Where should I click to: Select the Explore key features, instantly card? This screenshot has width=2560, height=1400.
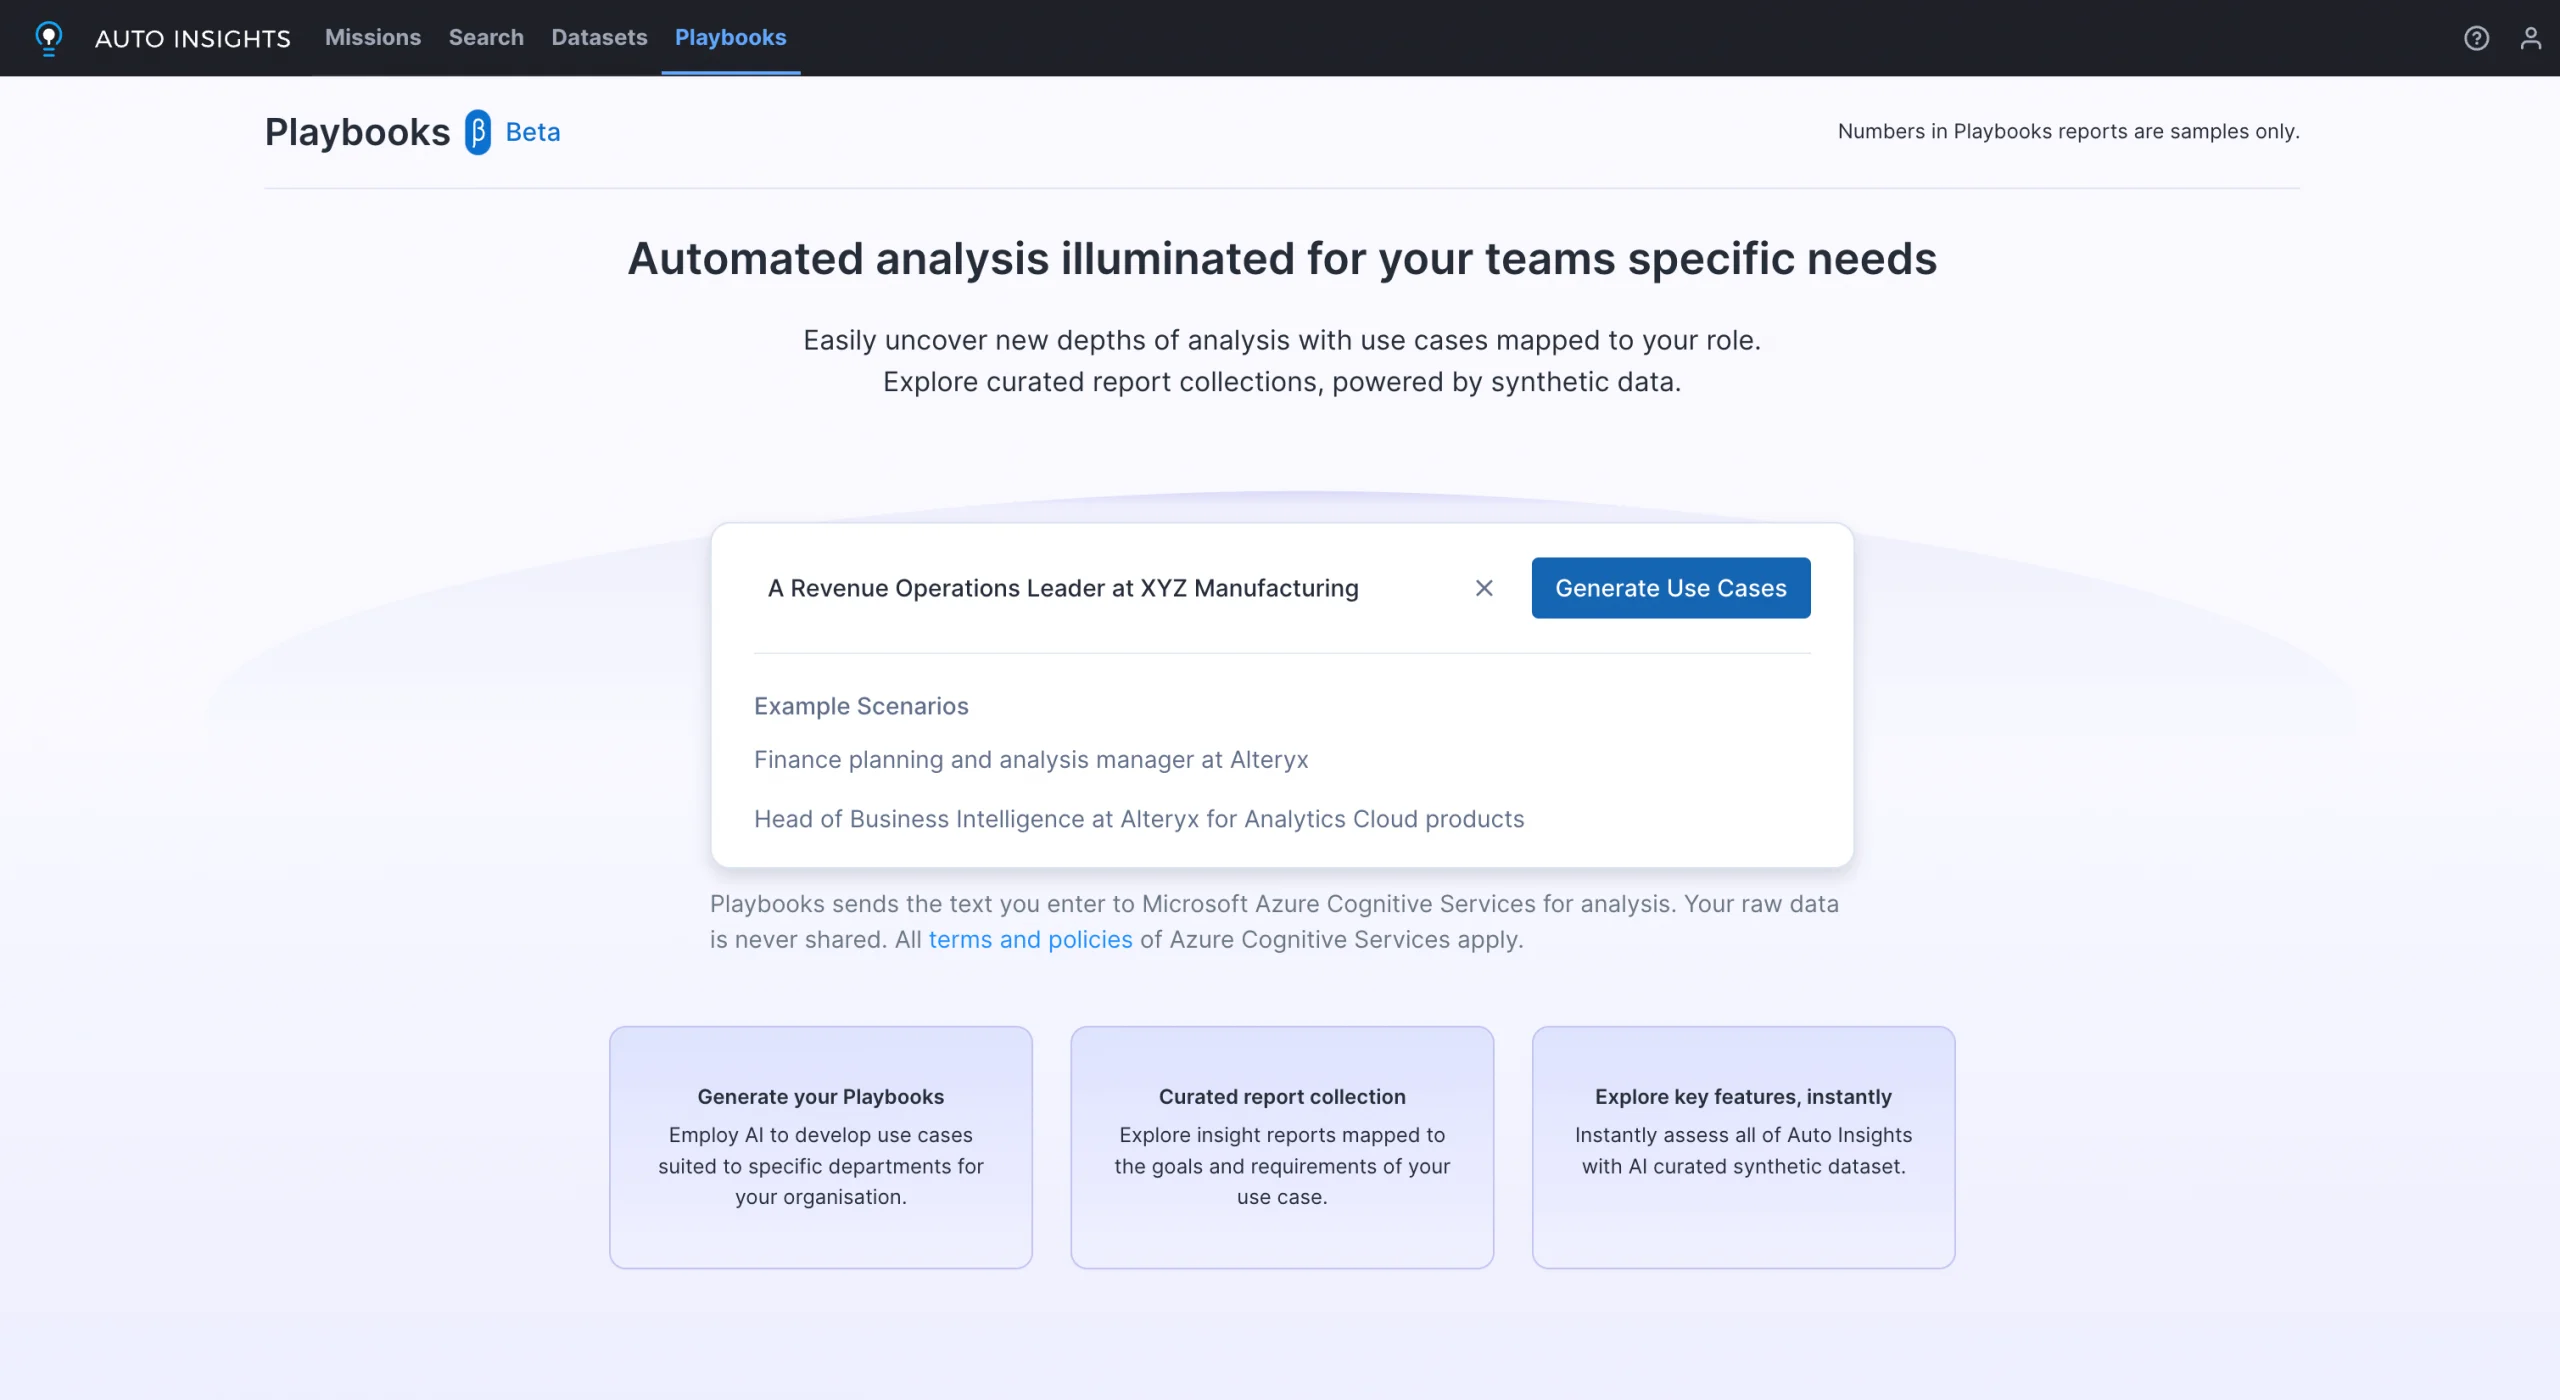[1743, 1148]
